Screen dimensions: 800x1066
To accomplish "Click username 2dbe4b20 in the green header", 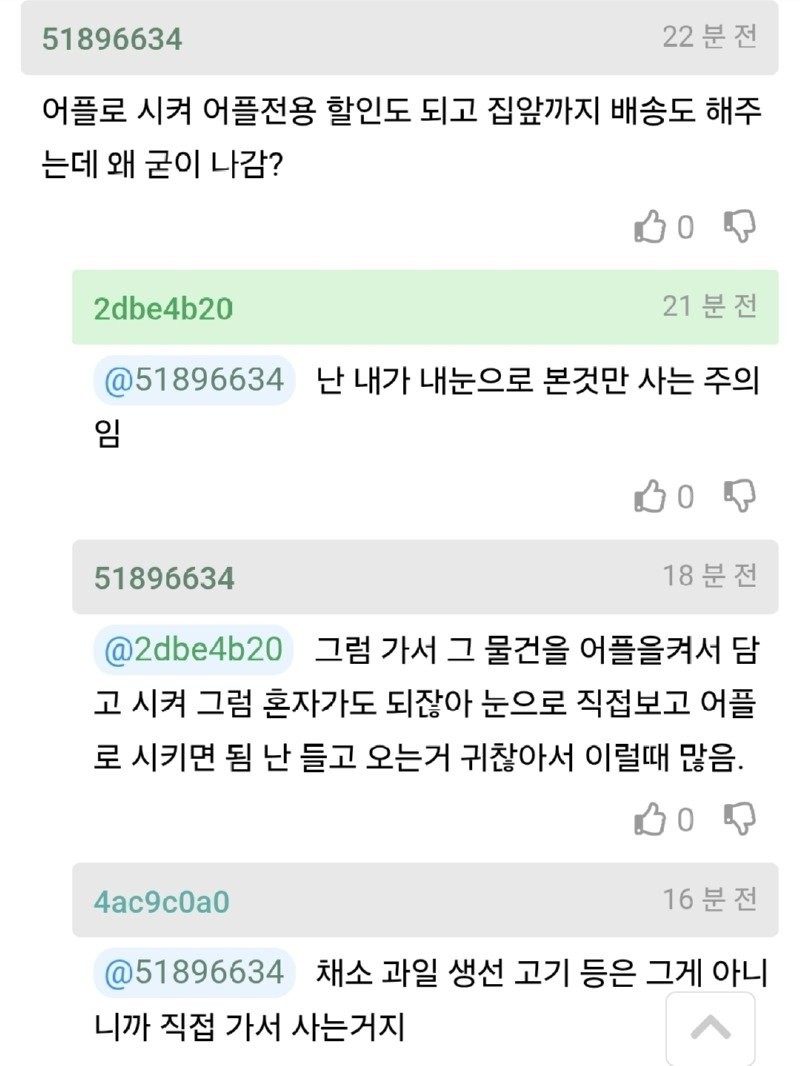I will pyautogui.click(x=163, y=308).
